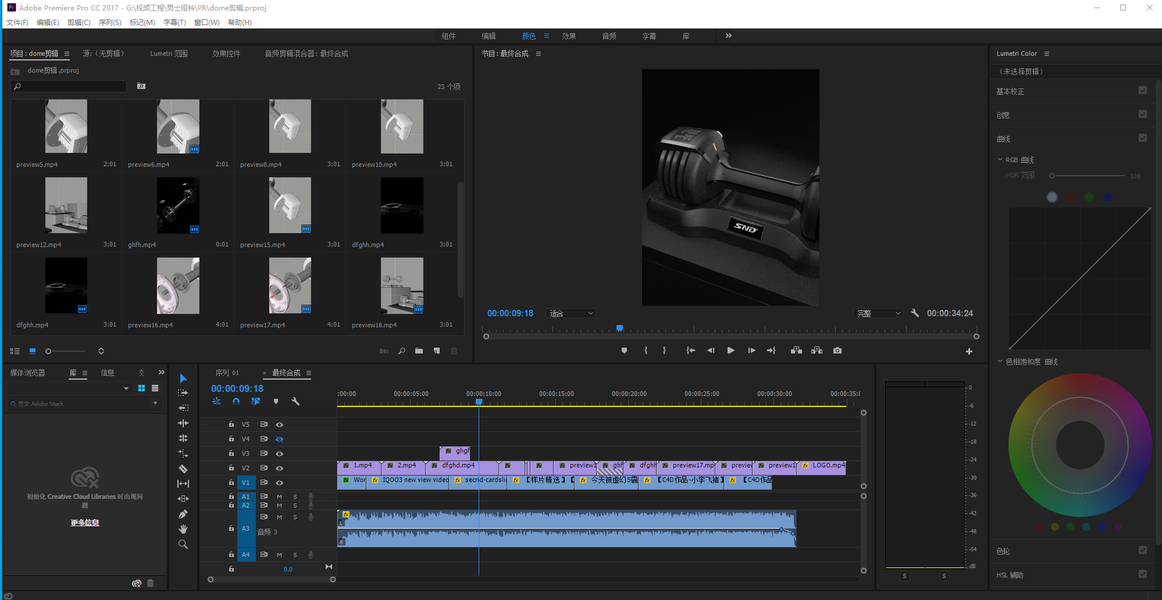Mark In point in Program monitor
Viewport: 1162px width, 600px height.
click(x=646, y=350)
